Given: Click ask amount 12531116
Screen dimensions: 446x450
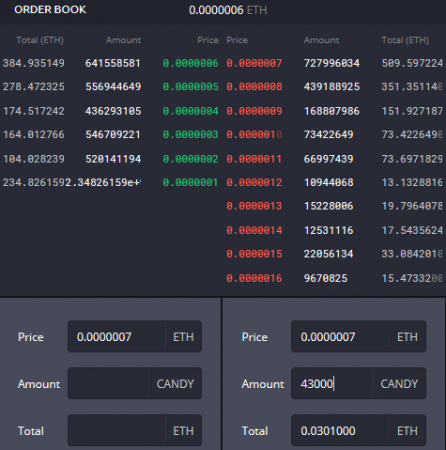Looking at the screenshot, I should click(329, 230).
